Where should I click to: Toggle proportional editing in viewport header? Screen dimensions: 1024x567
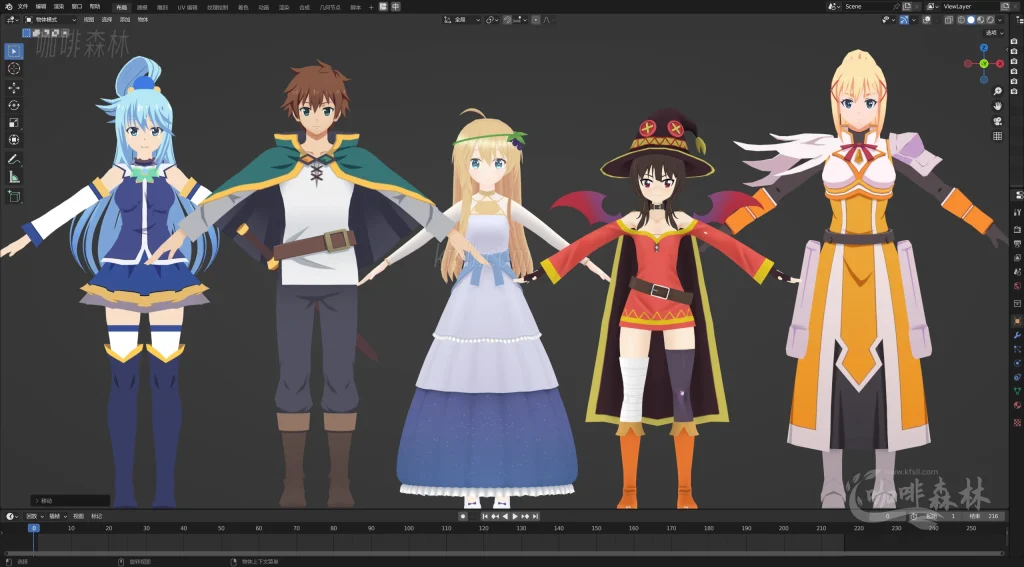click(536, 20)
